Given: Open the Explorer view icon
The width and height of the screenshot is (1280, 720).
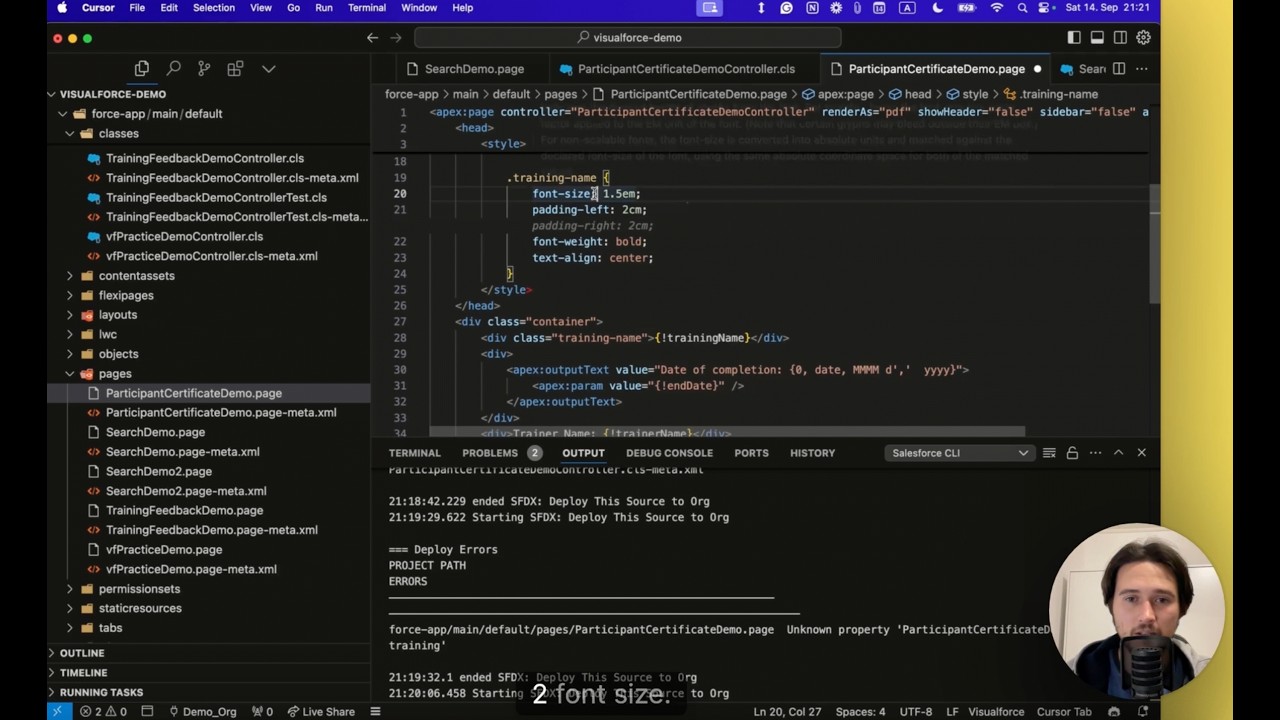Looking at the screenshot, I should pos(142,69).
